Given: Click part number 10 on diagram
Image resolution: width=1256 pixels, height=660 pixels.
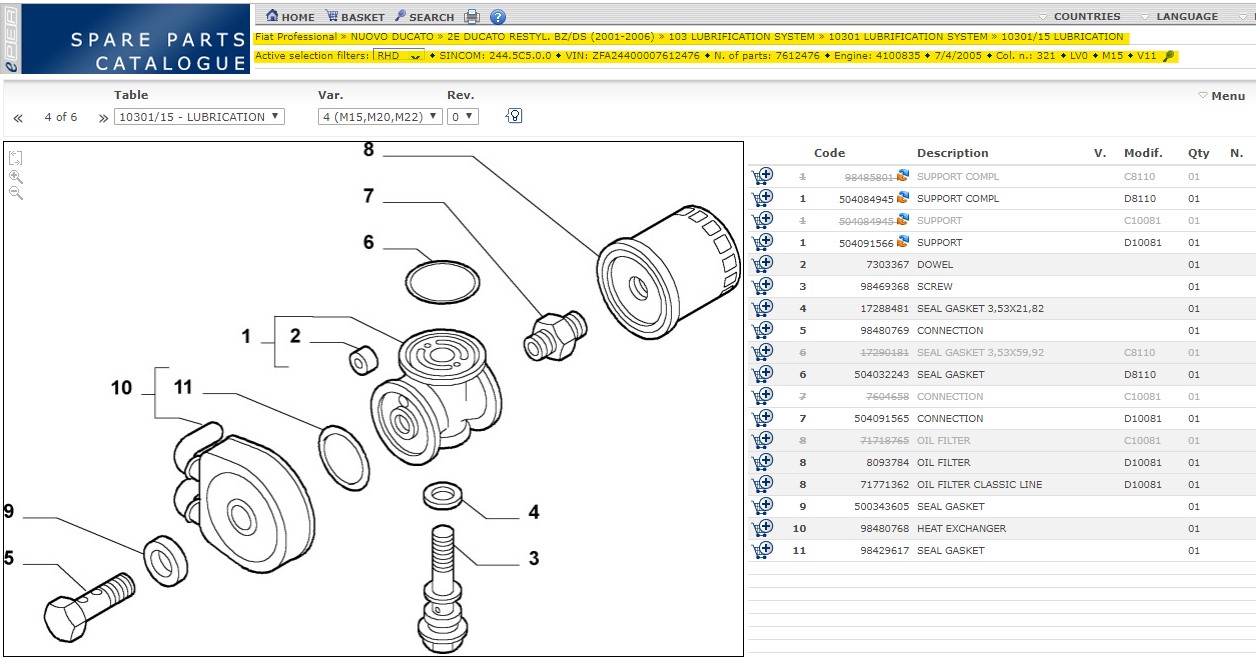Looking at the screenshot, I should 121,387.
